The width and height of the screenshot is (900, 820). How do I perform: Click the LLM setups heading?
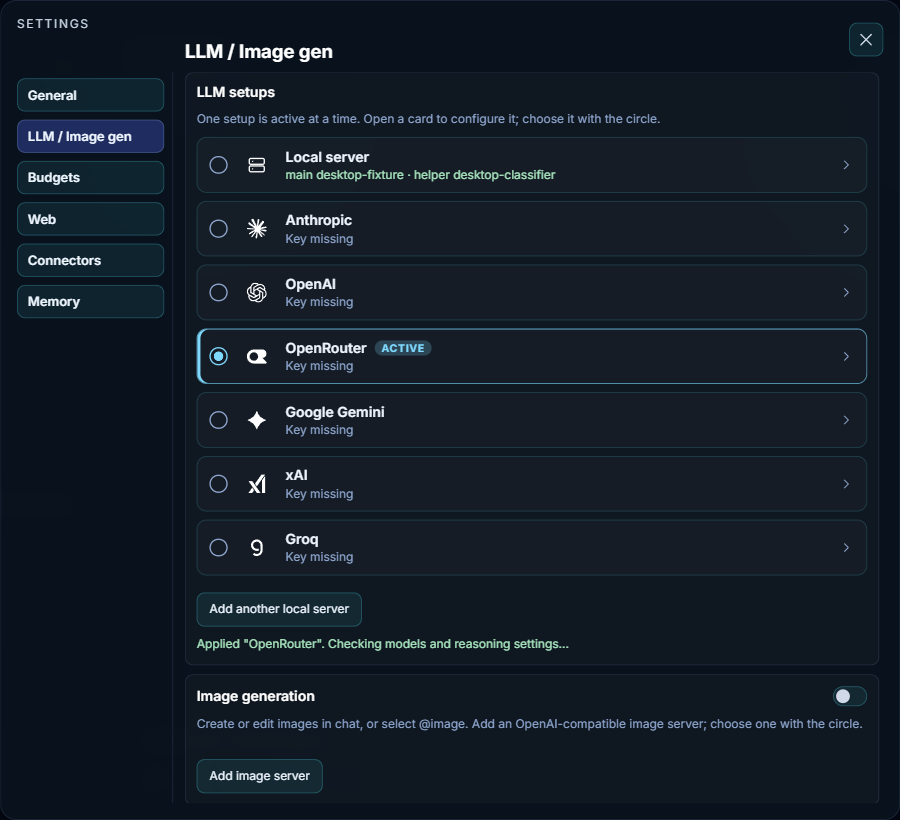point(235,92)
